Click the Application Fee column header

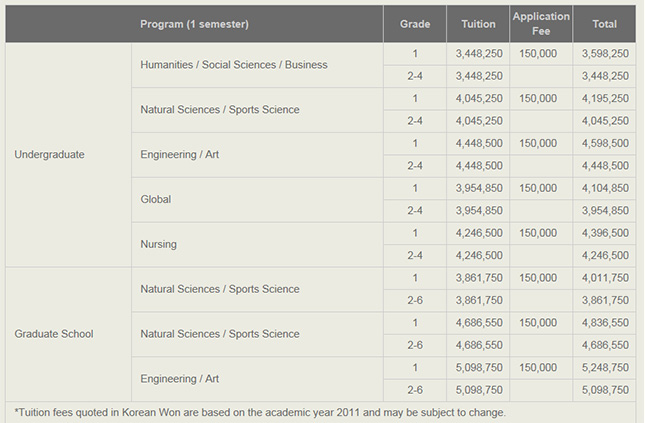coord(540,24)
